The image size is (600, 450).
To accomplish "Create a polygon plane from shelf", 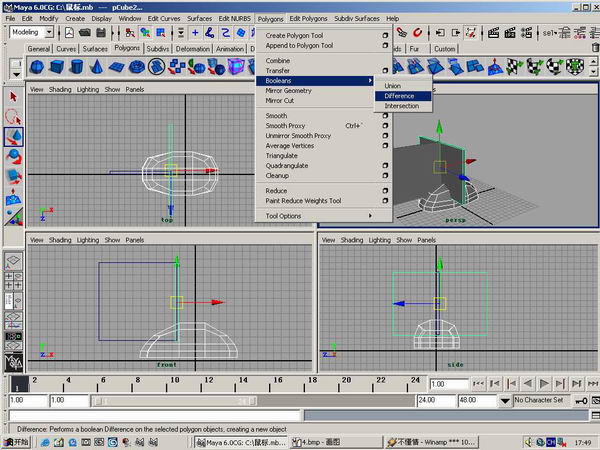I will coord(116,67).
